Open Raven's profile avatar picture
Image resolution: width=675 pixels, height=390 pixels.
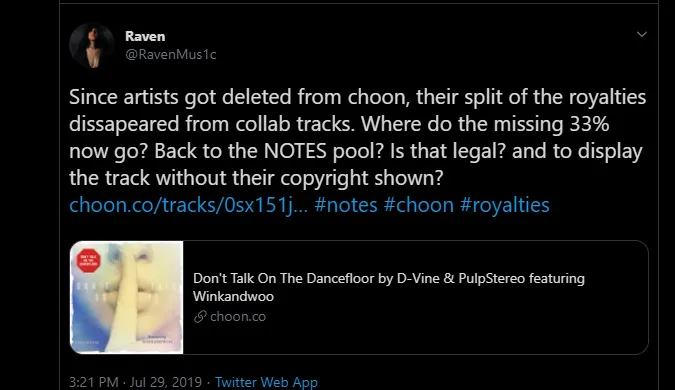pos(92,46)
